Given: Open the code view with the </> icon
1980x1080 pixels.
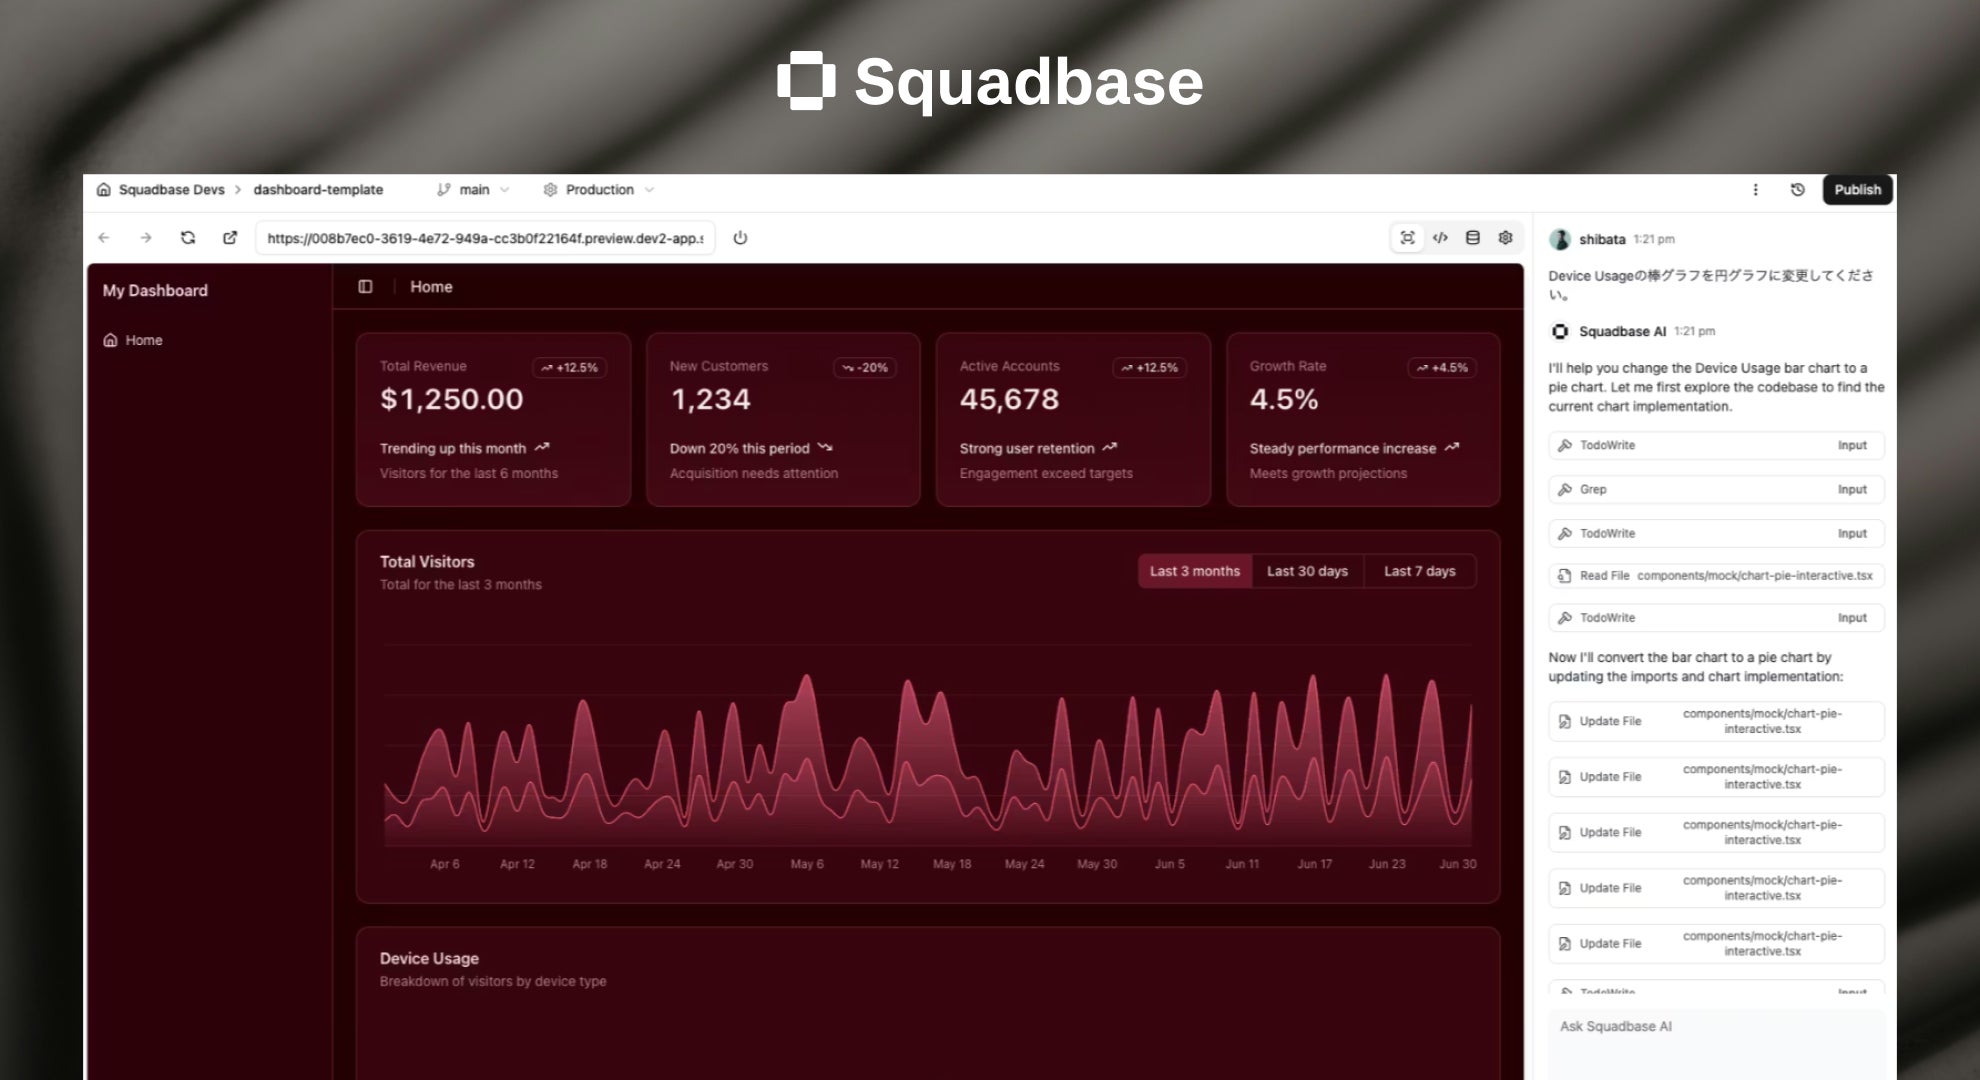Looking at the screenshot, I should coord(1440,238).
